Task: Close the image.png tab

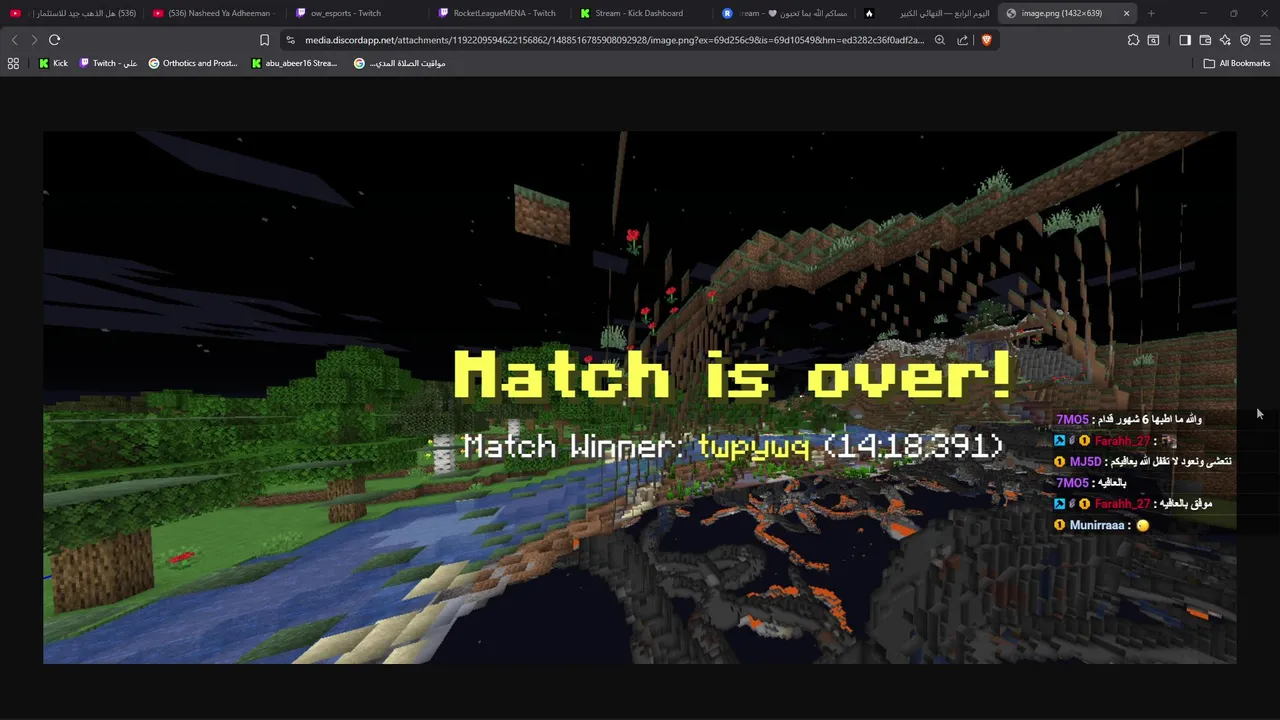Action: [1126, 13]
